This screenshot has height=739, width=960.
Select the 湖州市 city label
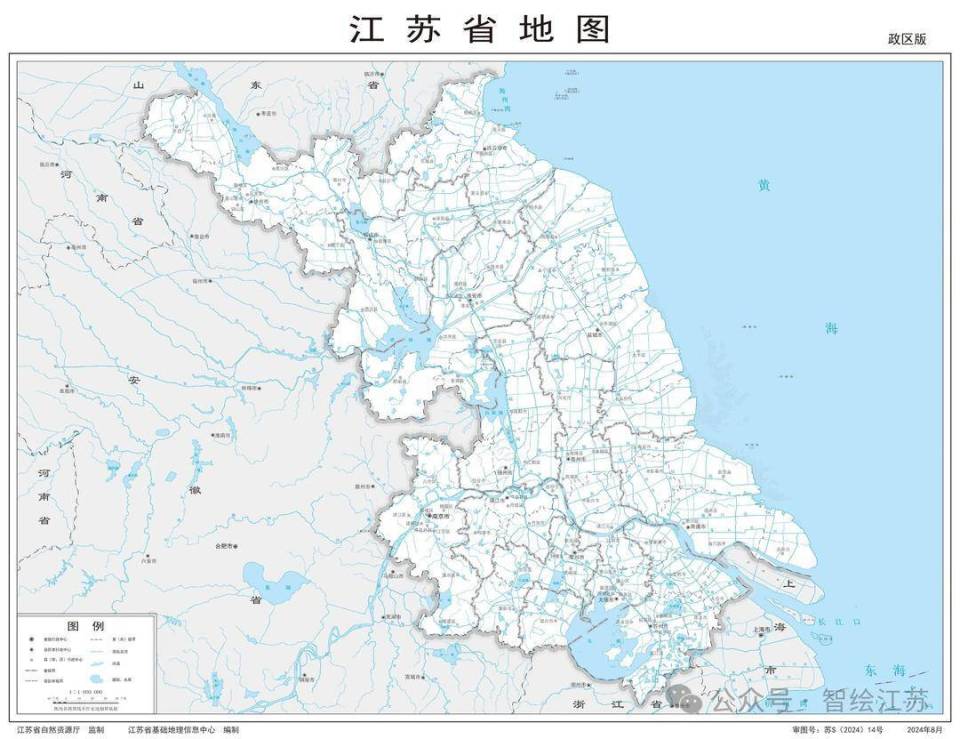click(579, 684)
